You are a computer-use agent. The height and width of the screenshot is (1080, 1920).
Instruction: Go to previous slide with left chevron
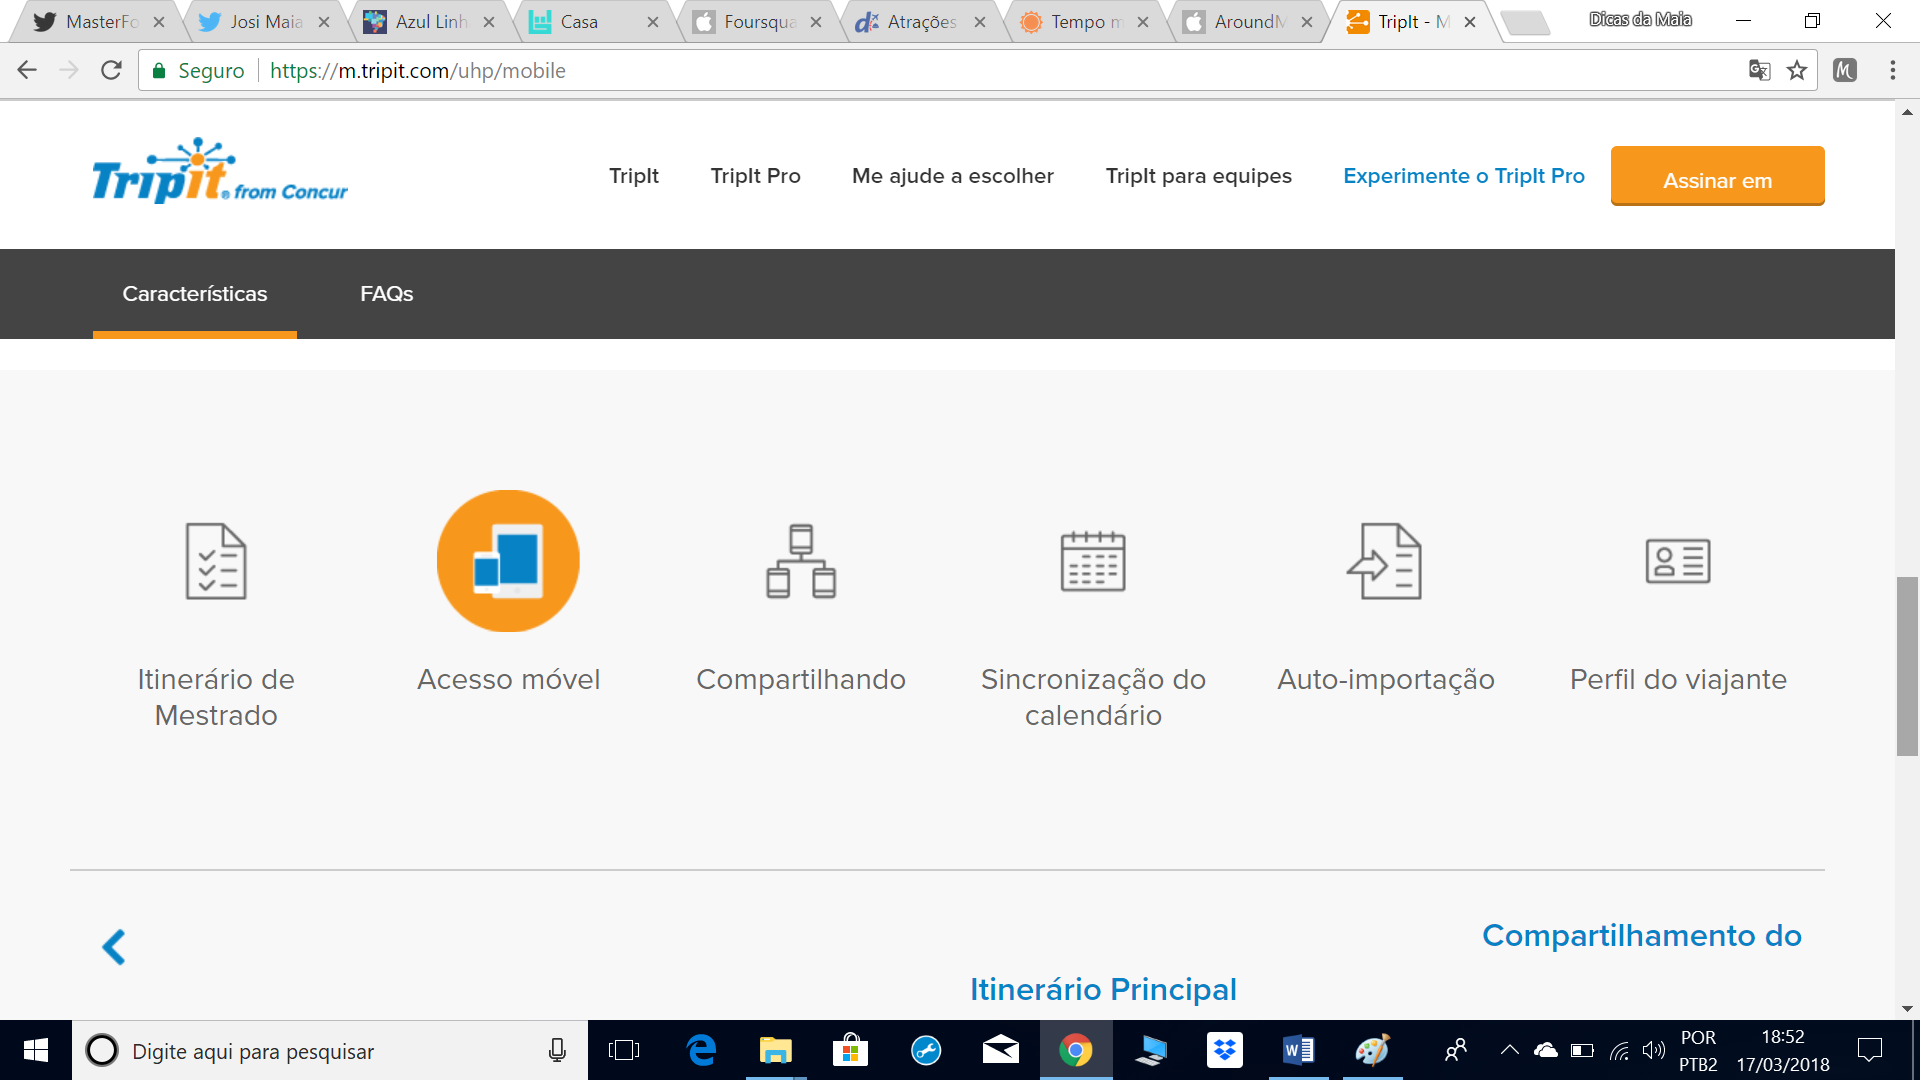tap(114, 946)
